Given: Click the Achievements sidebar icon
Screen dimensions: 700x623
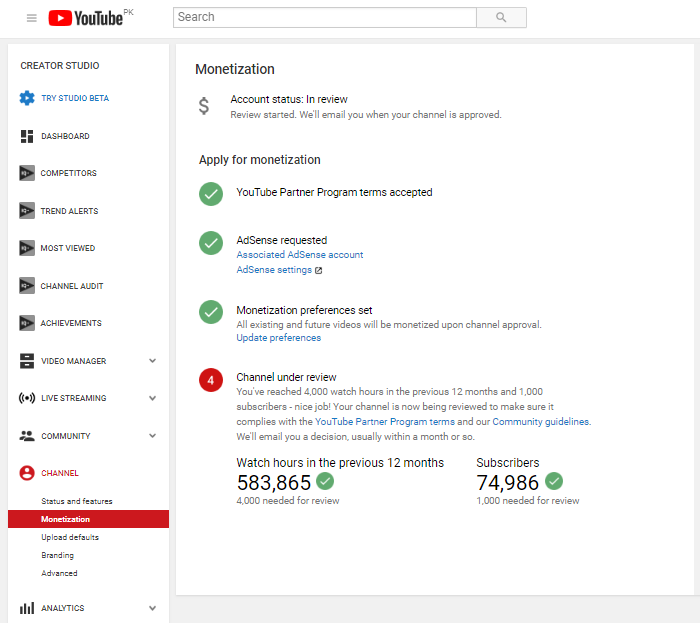Looking at the screenshot, I should tap(27, 323).
